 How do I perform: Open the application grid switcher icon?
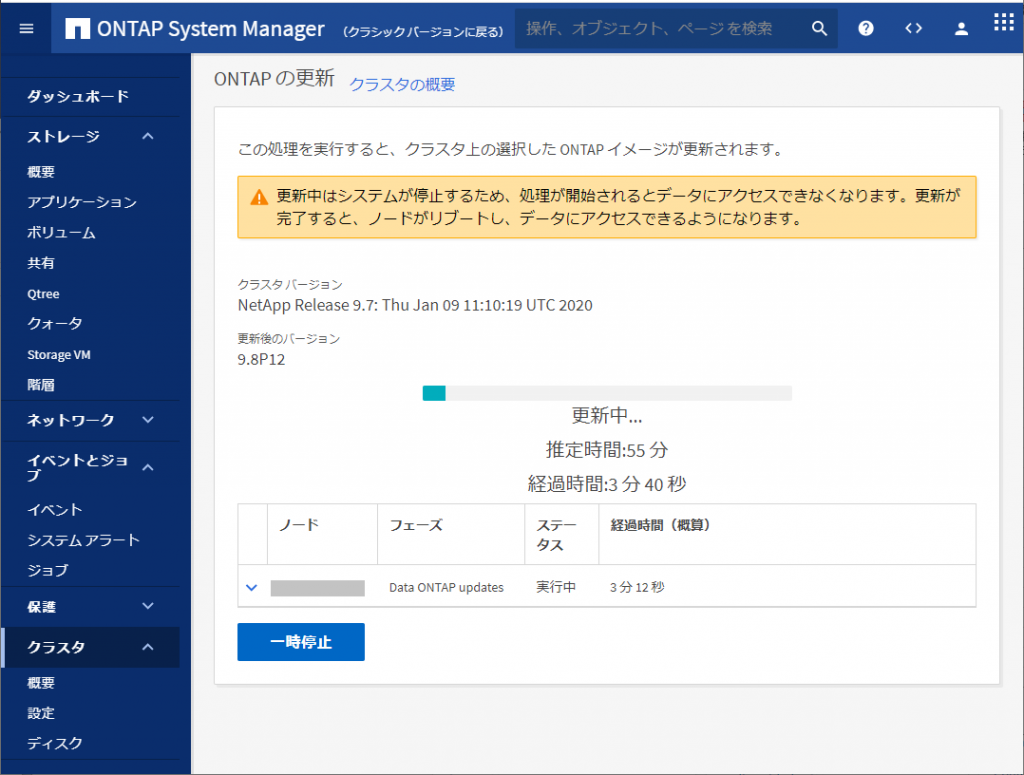(1004, 23)
